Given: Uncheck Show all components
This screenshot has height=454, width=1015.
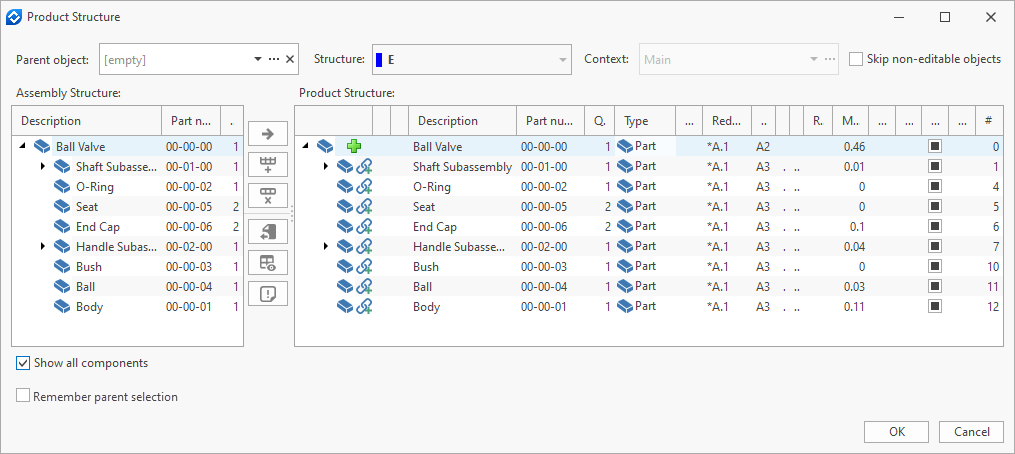Looking at the screenshot, I should (x=23, y=363).
